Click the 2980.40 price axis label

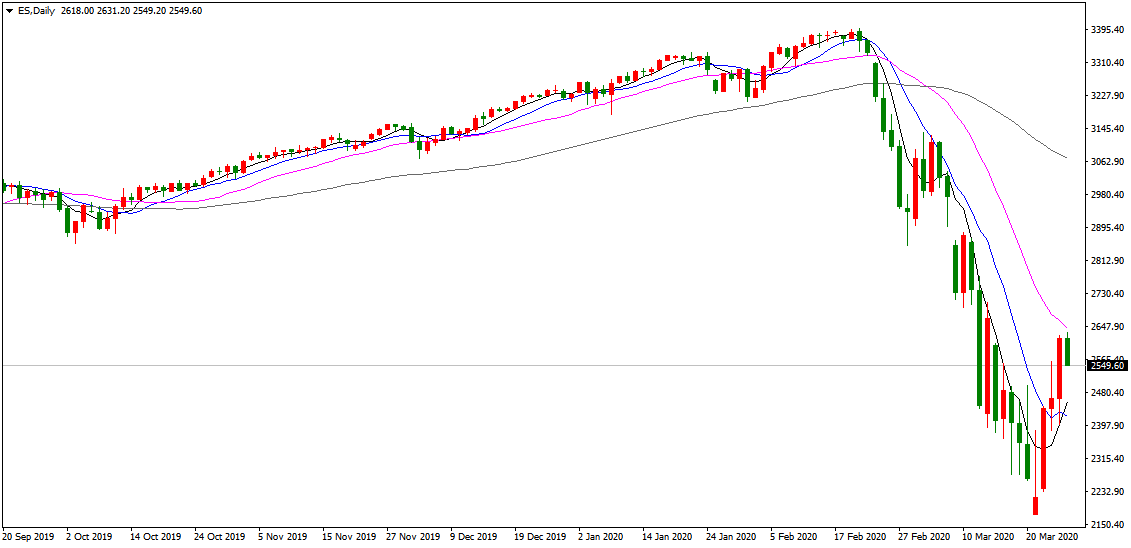point(1107,195)
